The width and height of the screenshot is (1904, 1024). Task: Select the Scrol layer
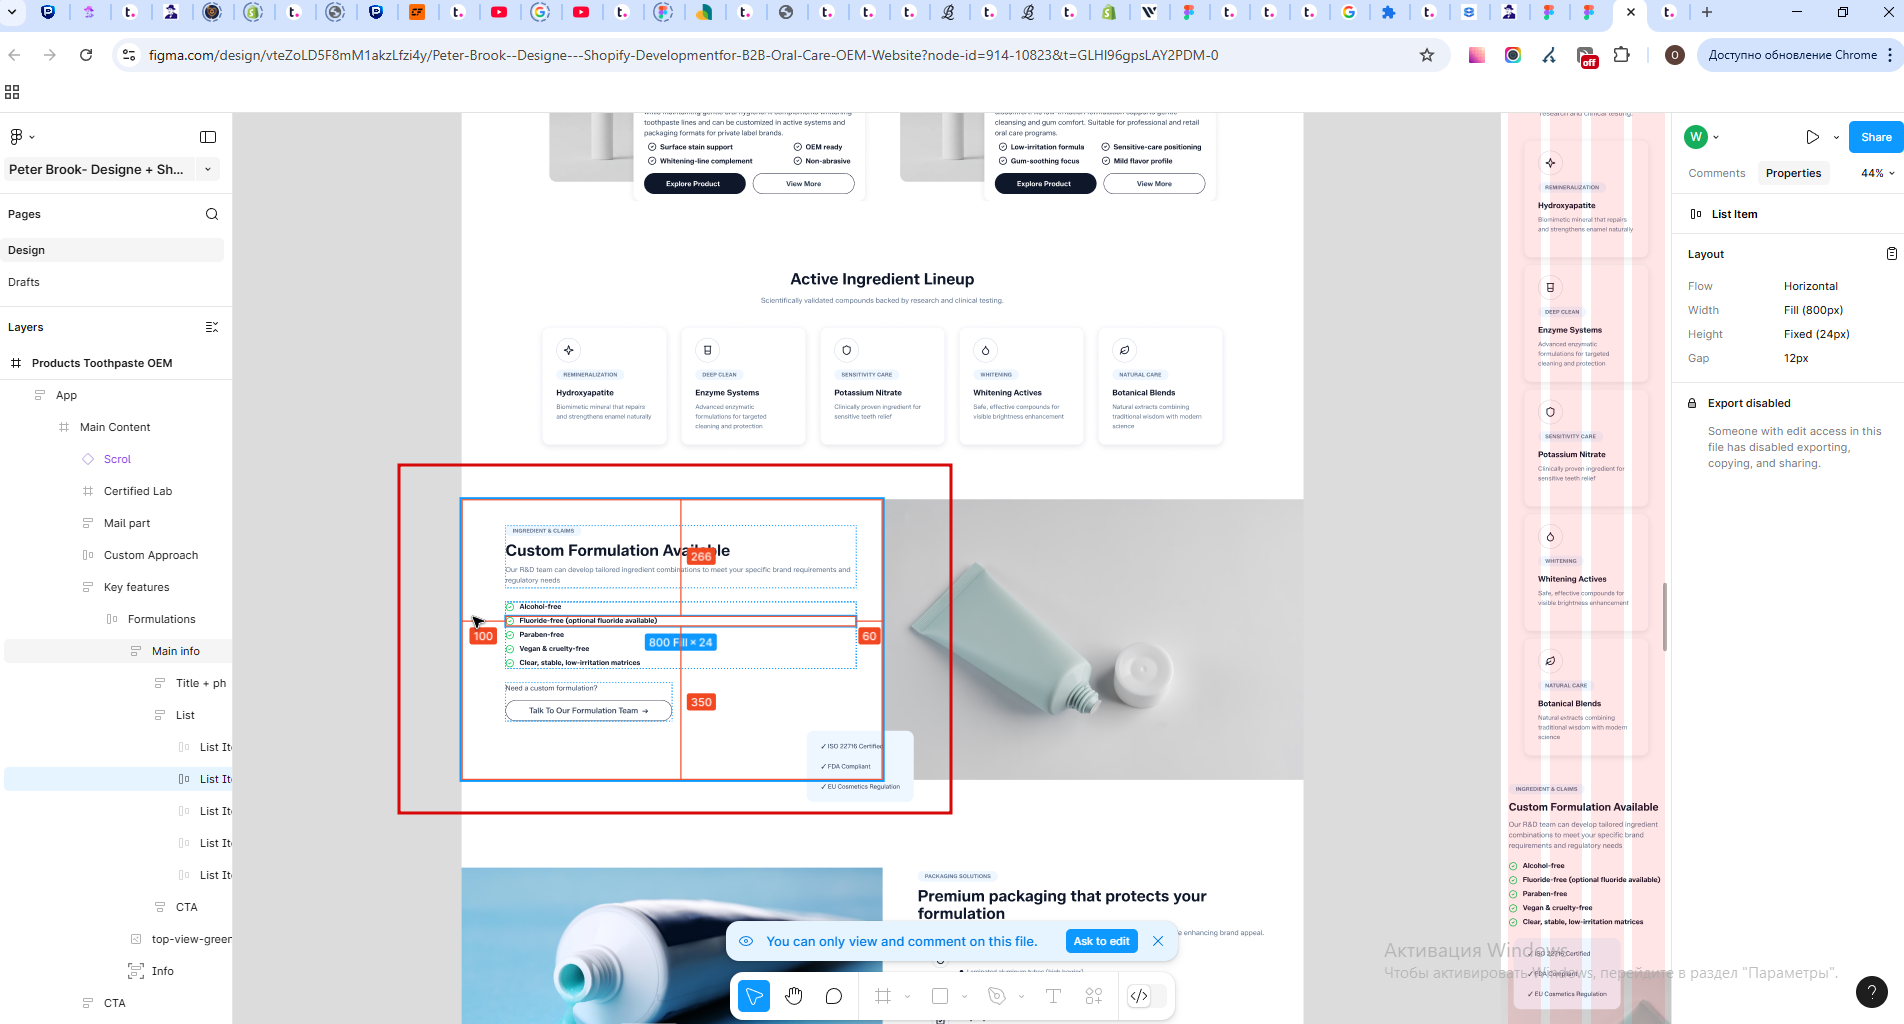pos(118,459)
